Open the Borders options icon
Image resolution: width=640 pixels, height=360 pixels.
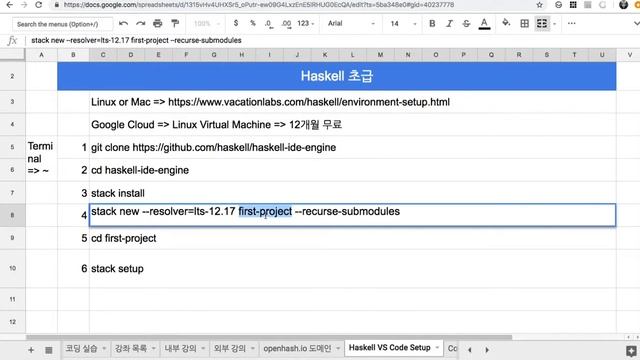pos(524,24)
